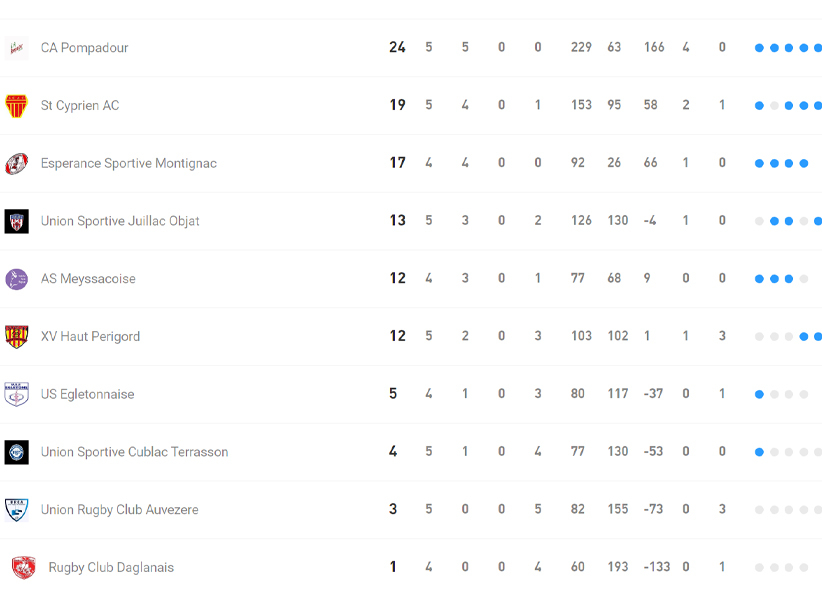Open Union Sportive Juillac Objat team name
Viewport: 822px width, 595px height.
pos(120,221)
